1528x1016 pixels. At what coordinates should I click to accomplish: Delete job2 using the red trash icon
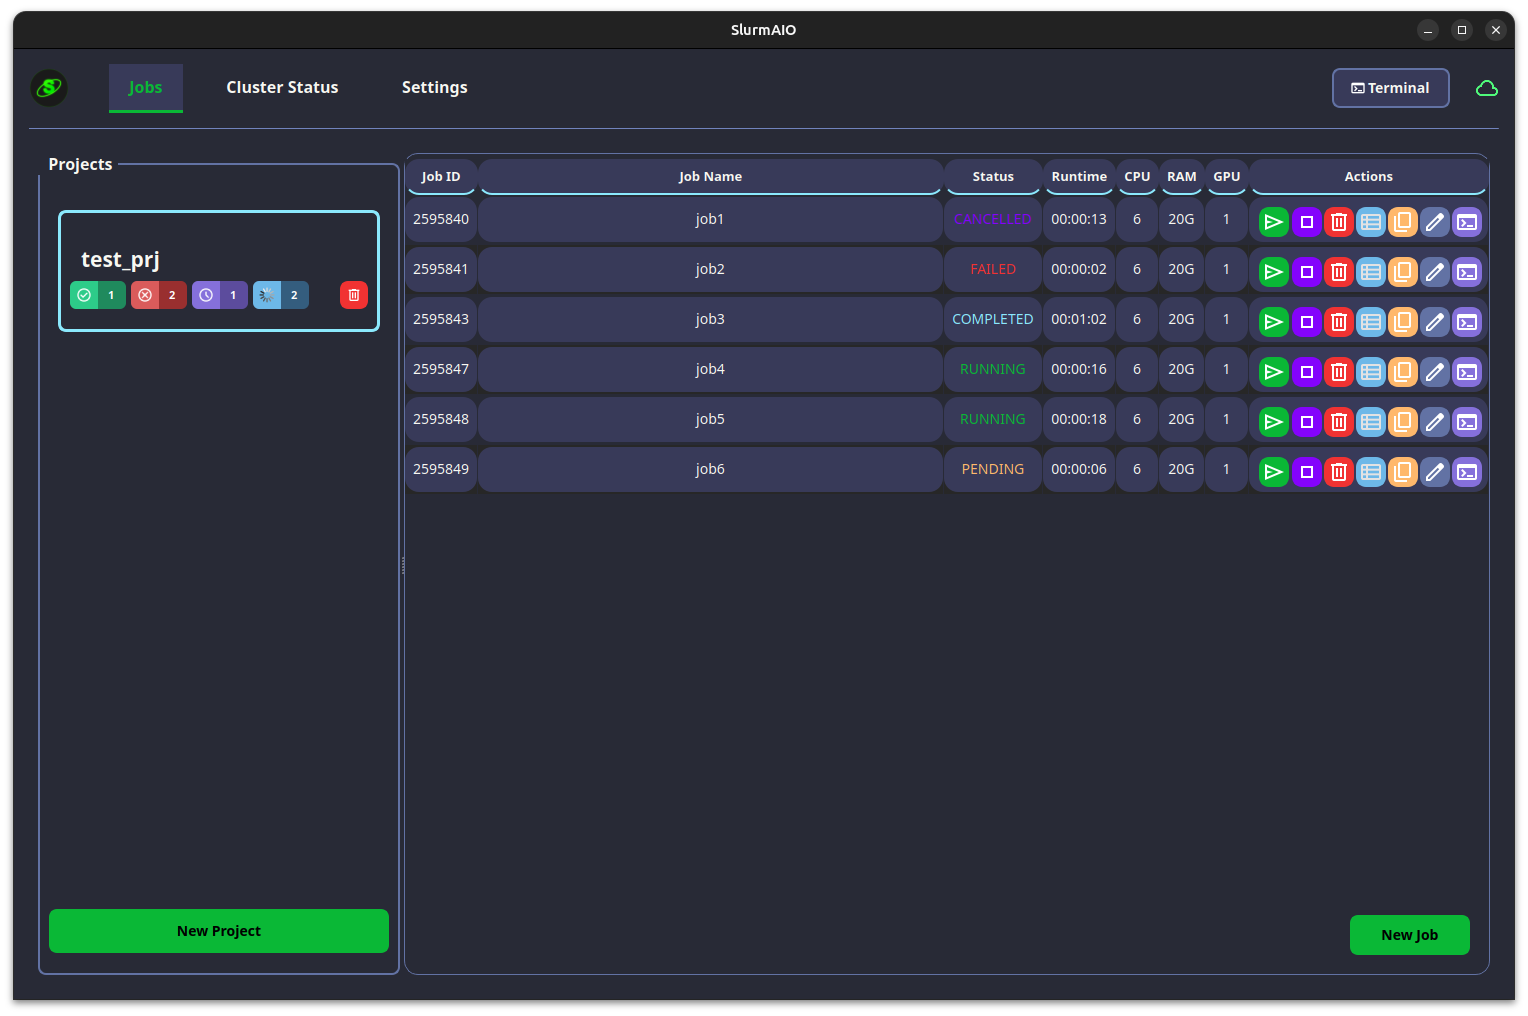pyautogui.click(x=1339, y=271)
